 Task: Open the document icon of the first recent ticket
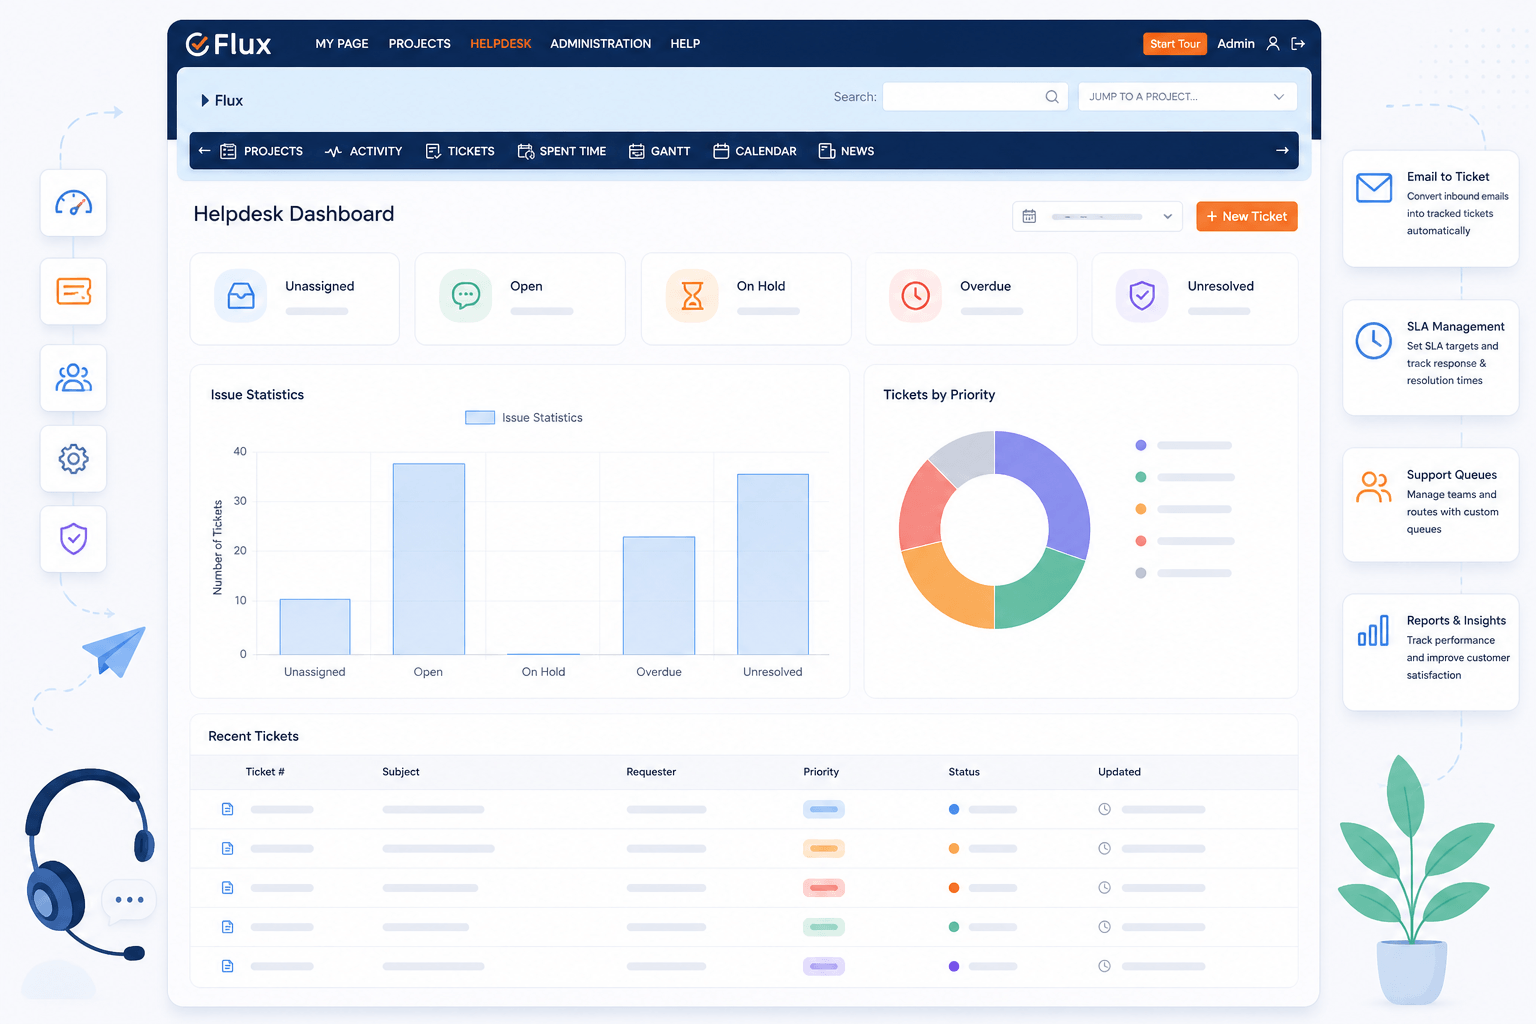228,809
